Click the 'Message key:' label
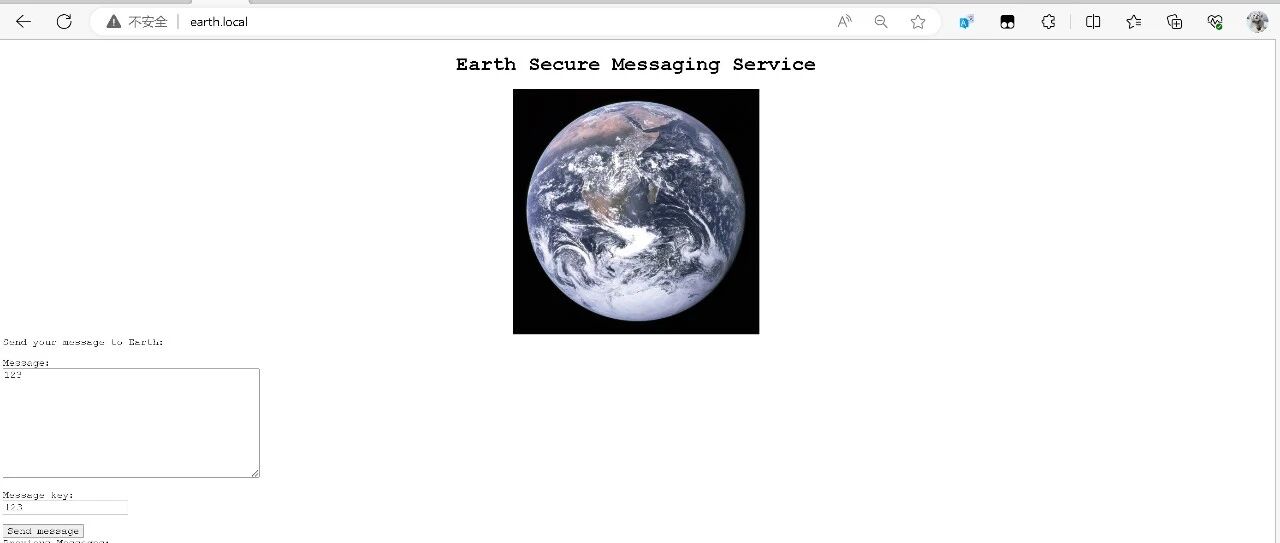1280x543 pixels. point(38,495)
